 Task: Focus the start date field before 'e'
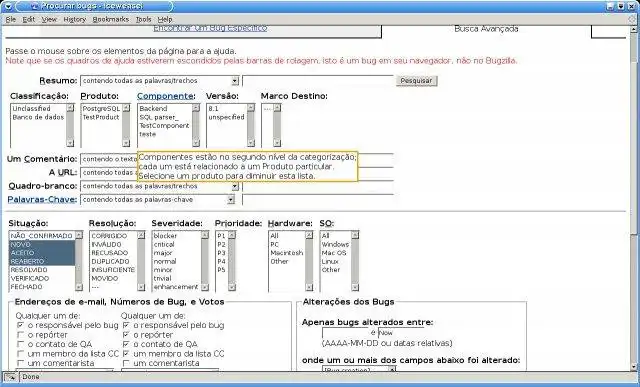(345, 333)
